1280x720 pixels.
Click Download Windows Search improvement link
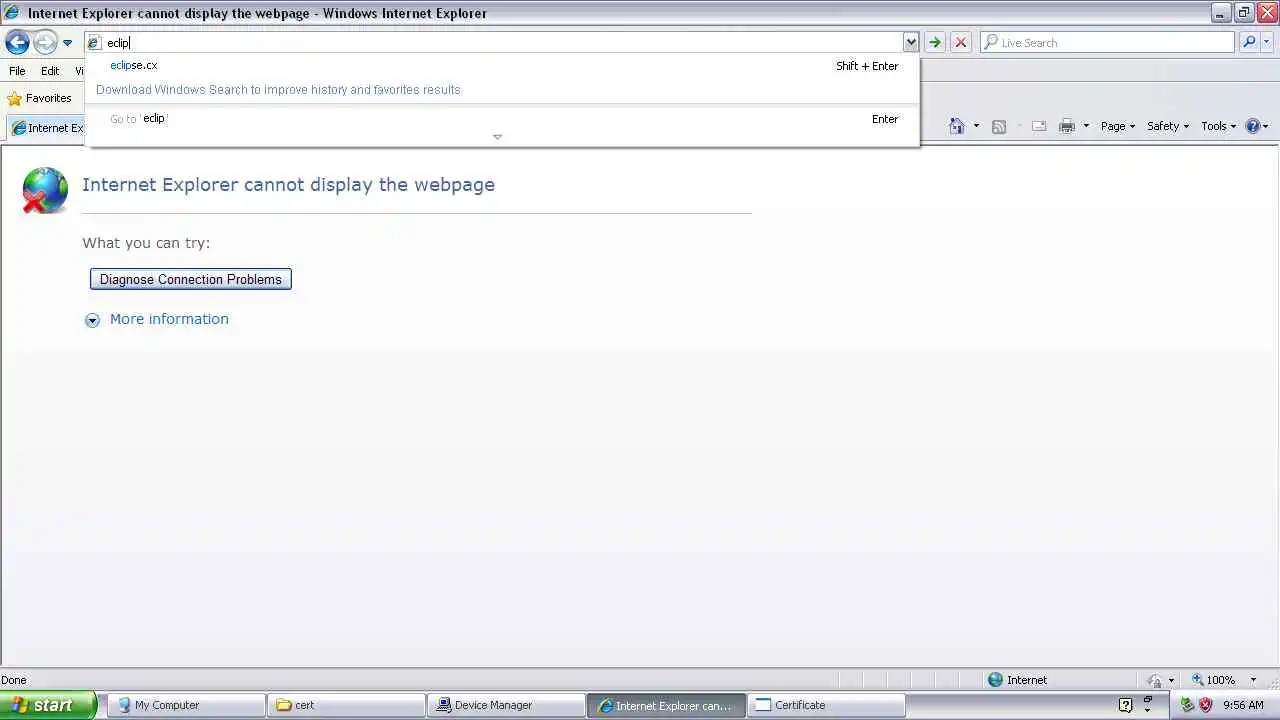(x=278, y=89)
